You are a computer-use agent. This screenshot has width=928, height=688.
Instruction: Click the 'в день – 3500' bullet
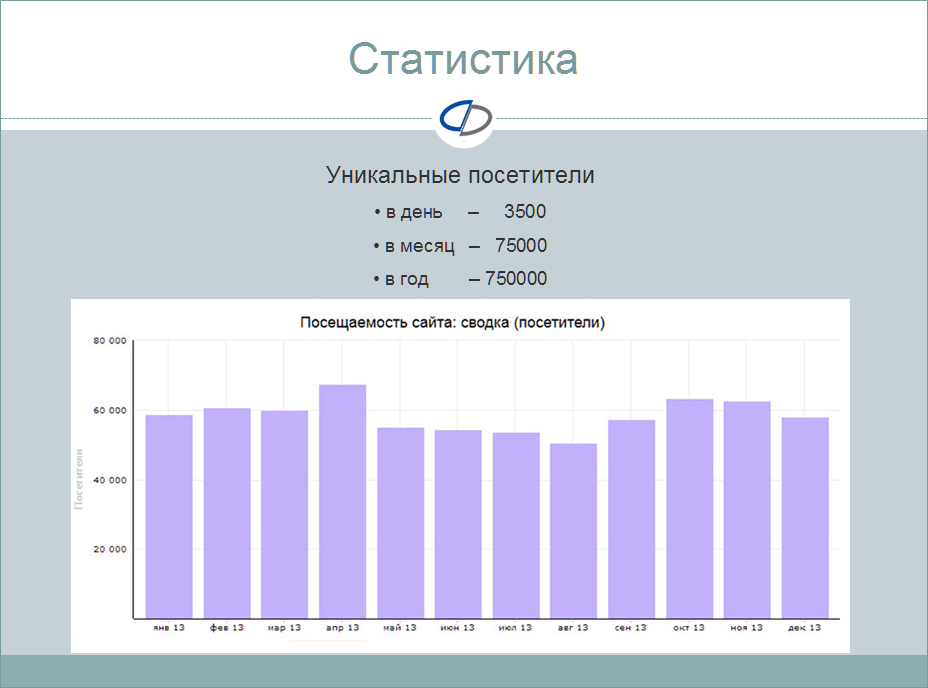tap(460, 212)
